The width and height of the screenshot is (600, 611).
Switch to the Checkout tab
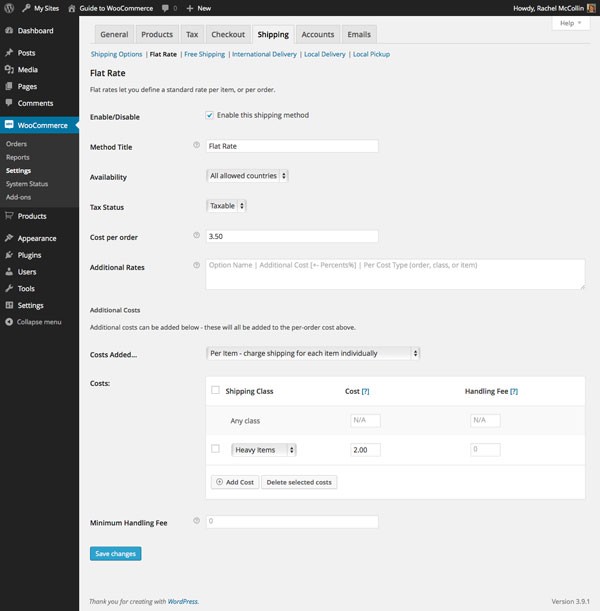(228, 34)
